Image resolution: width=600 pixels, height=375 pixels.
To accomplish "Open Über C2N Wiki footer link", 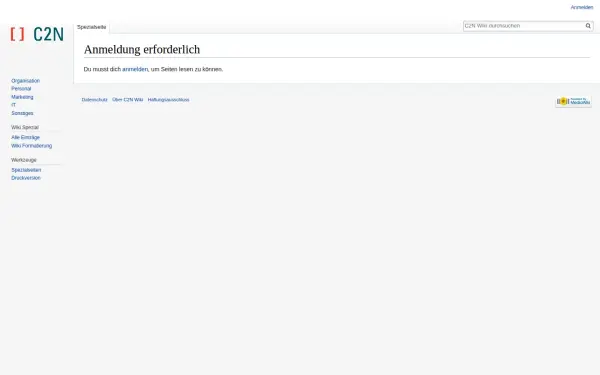I will (127, 99).
